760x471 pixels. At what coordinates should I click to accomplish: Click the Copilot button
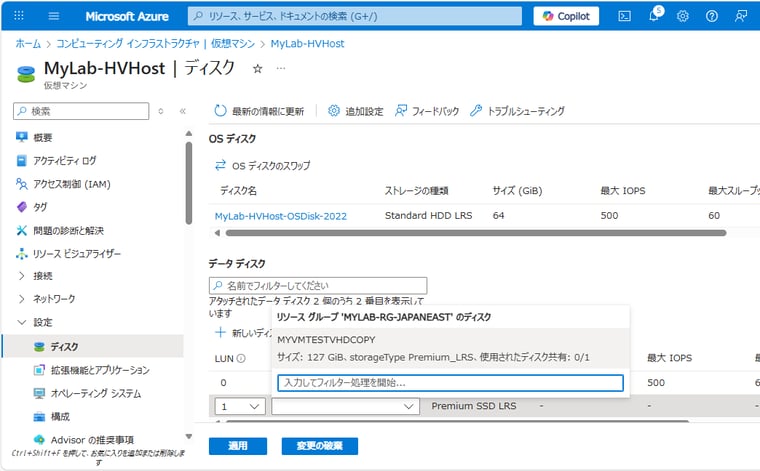click(566, 16)
